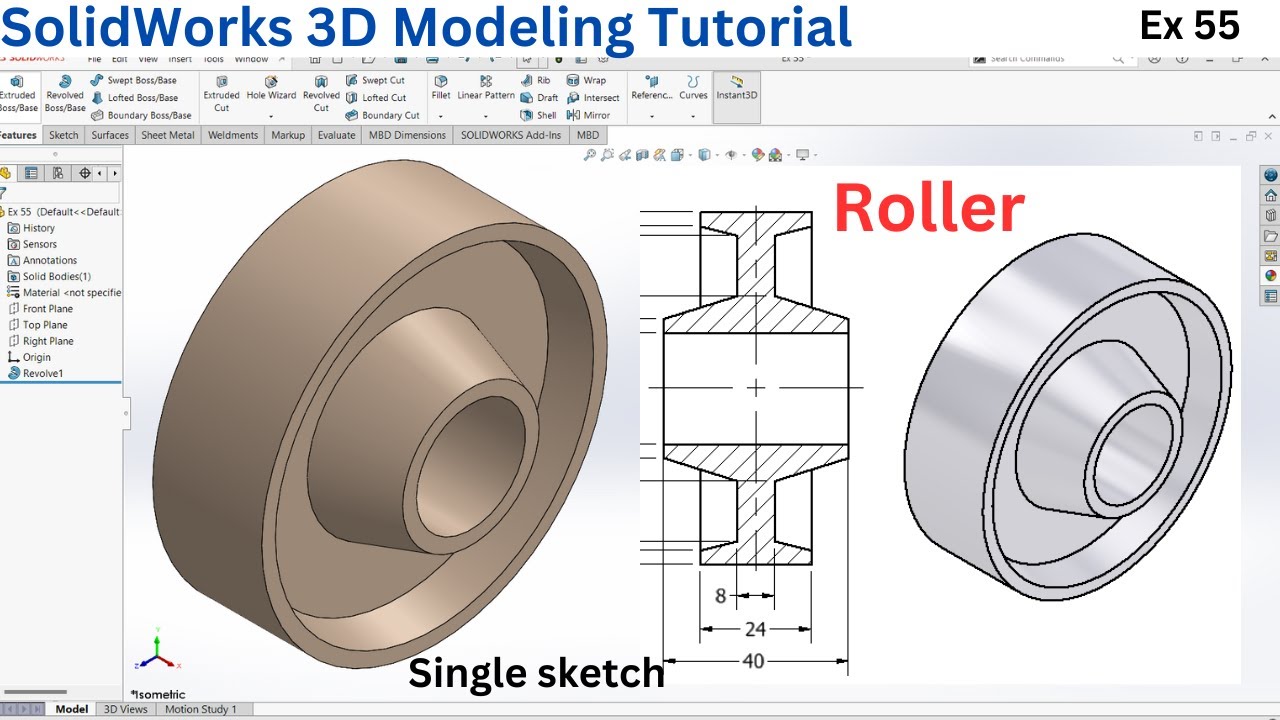Open the PropertyManager tab icon
The height and width of the screenshot is (720, 1280).
(31, 173)
